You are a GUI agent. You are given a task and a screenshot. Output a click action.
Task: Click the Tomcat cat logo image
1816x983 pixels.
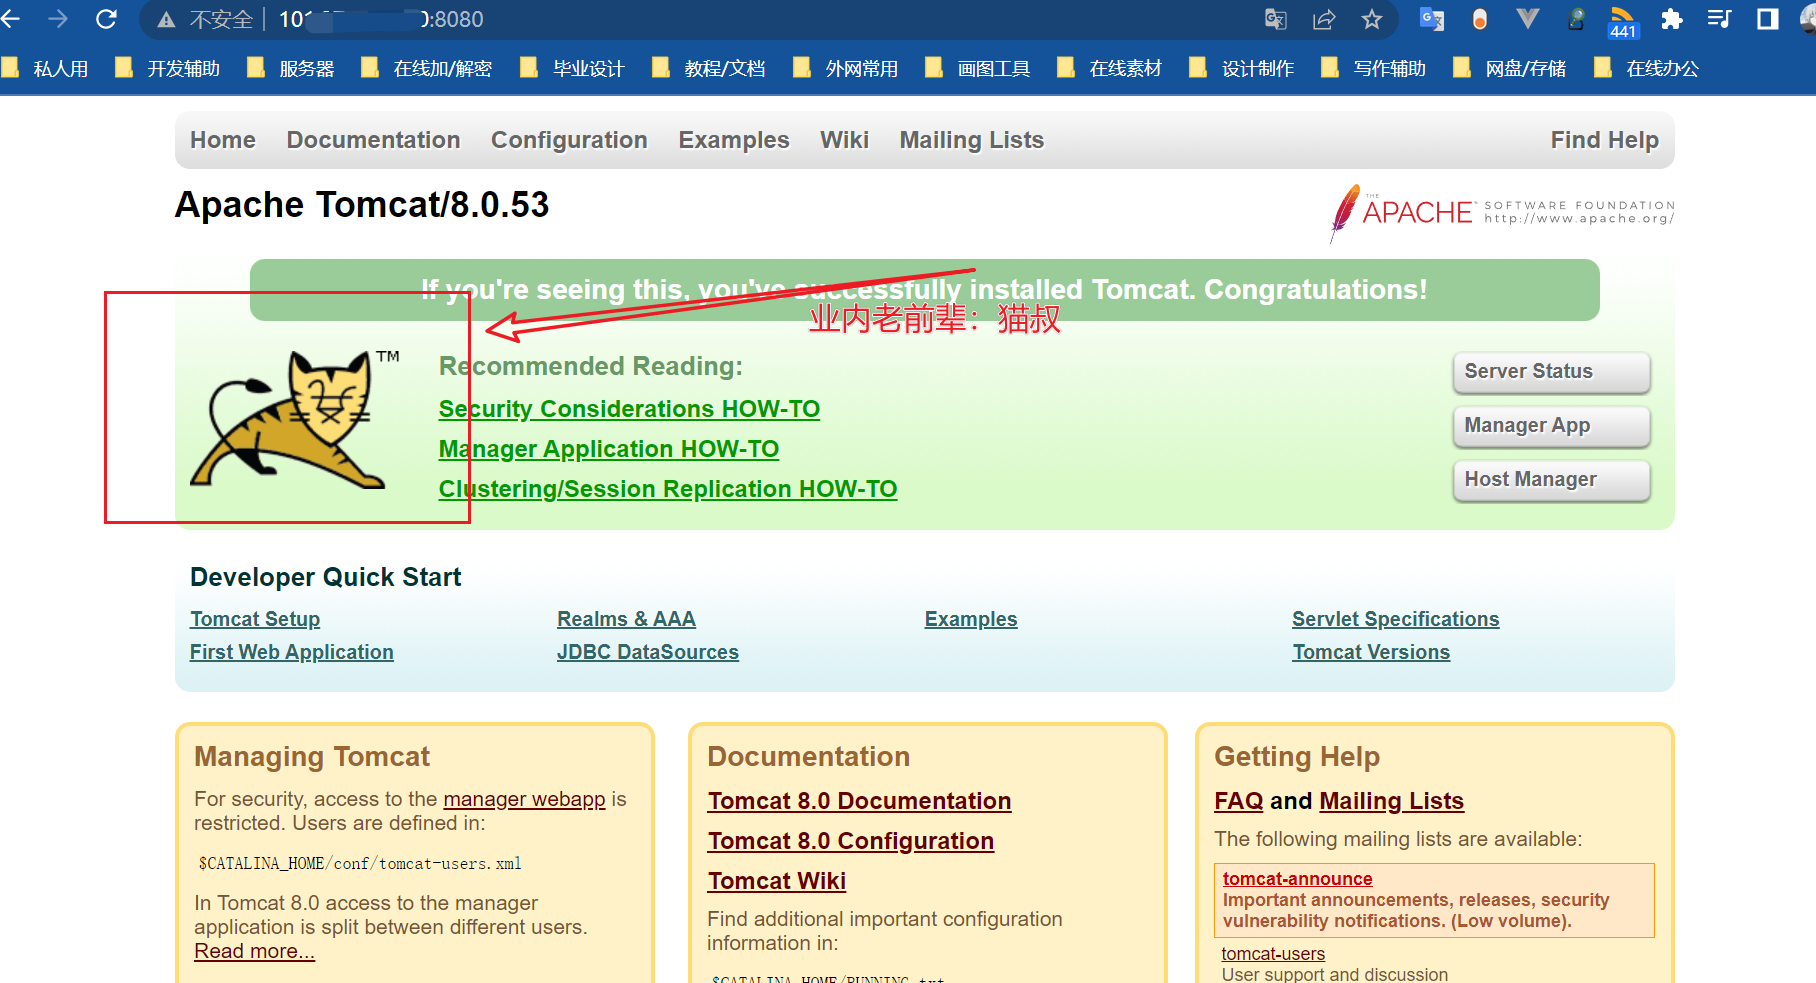pyautogui.click(x=295, y=419)
